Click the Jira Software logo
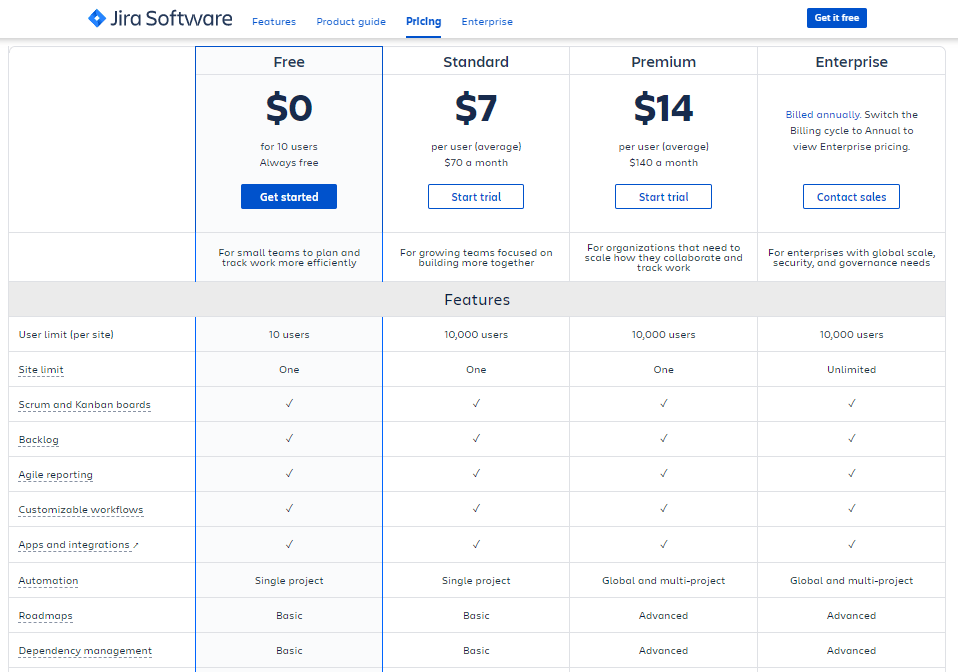 click(160, 19)
